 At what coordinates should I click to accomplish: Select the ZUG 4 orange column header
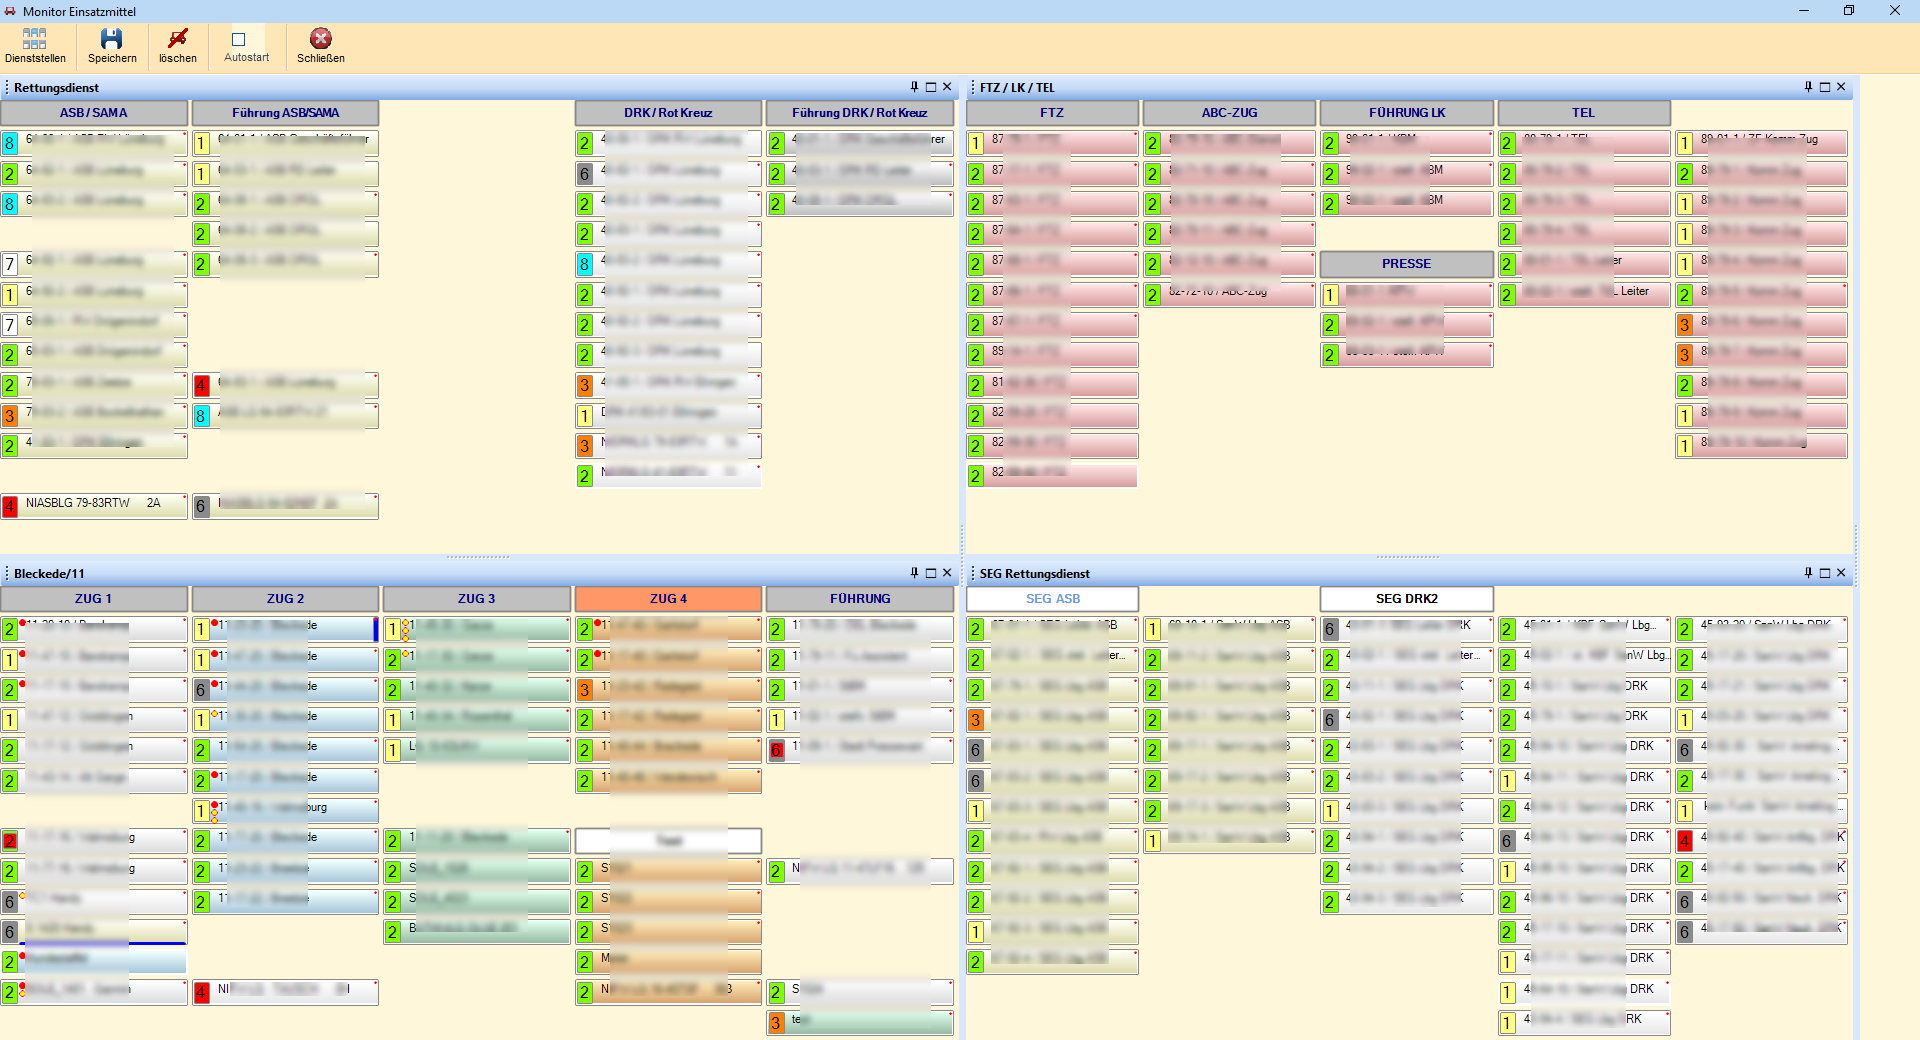point(668,599)
